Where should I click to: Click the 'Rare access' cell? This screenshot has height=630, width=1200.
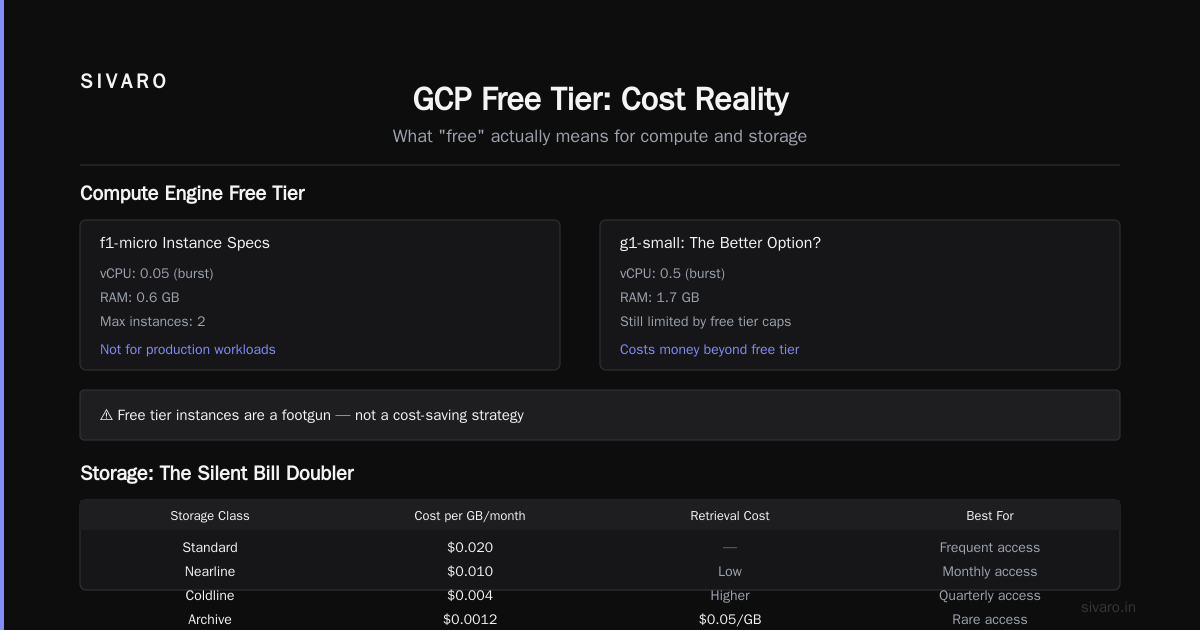click(990, 620)
